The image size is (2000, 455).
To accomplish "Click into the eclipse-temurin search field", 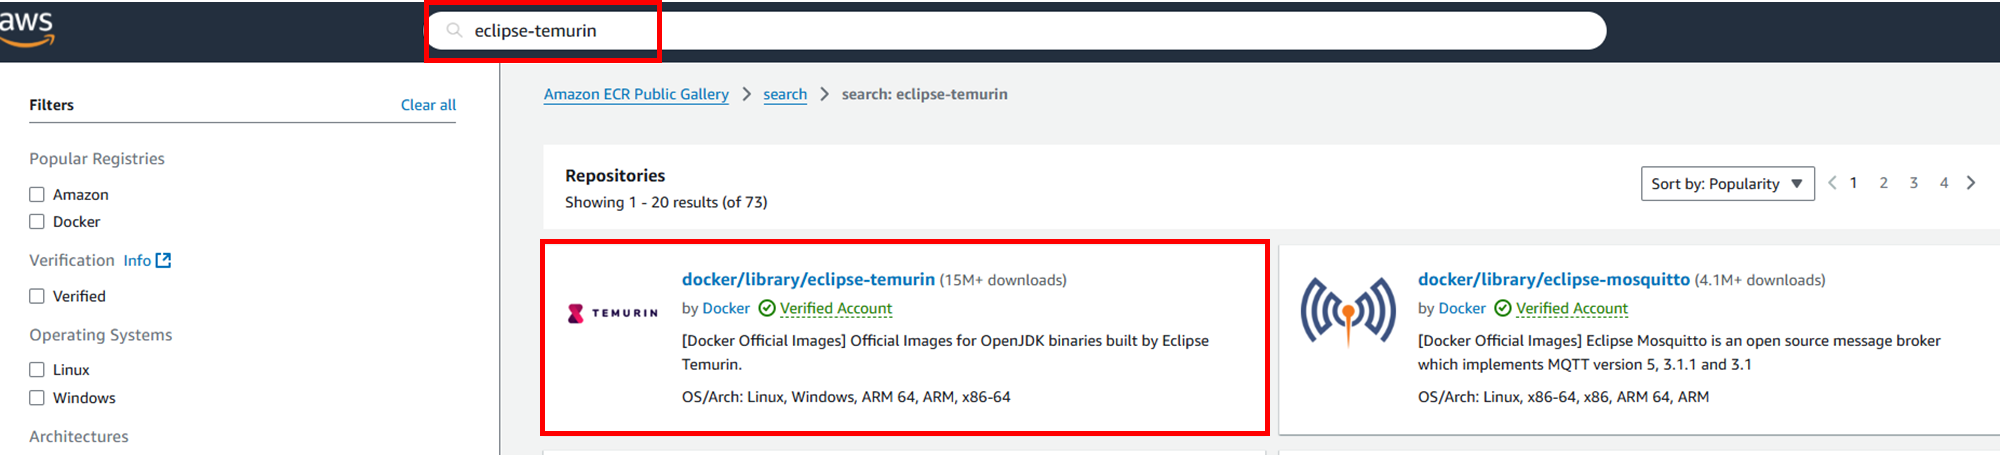I will click(1017, 31).
